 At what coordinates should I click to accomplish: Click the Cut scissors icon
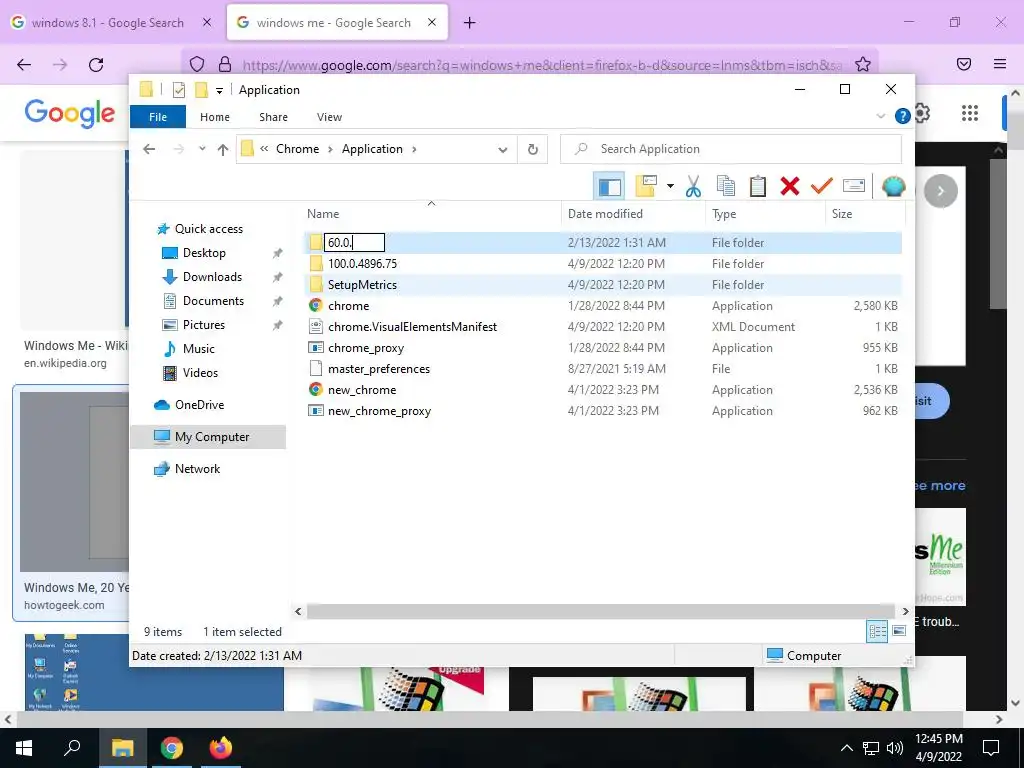pos(693,187)
